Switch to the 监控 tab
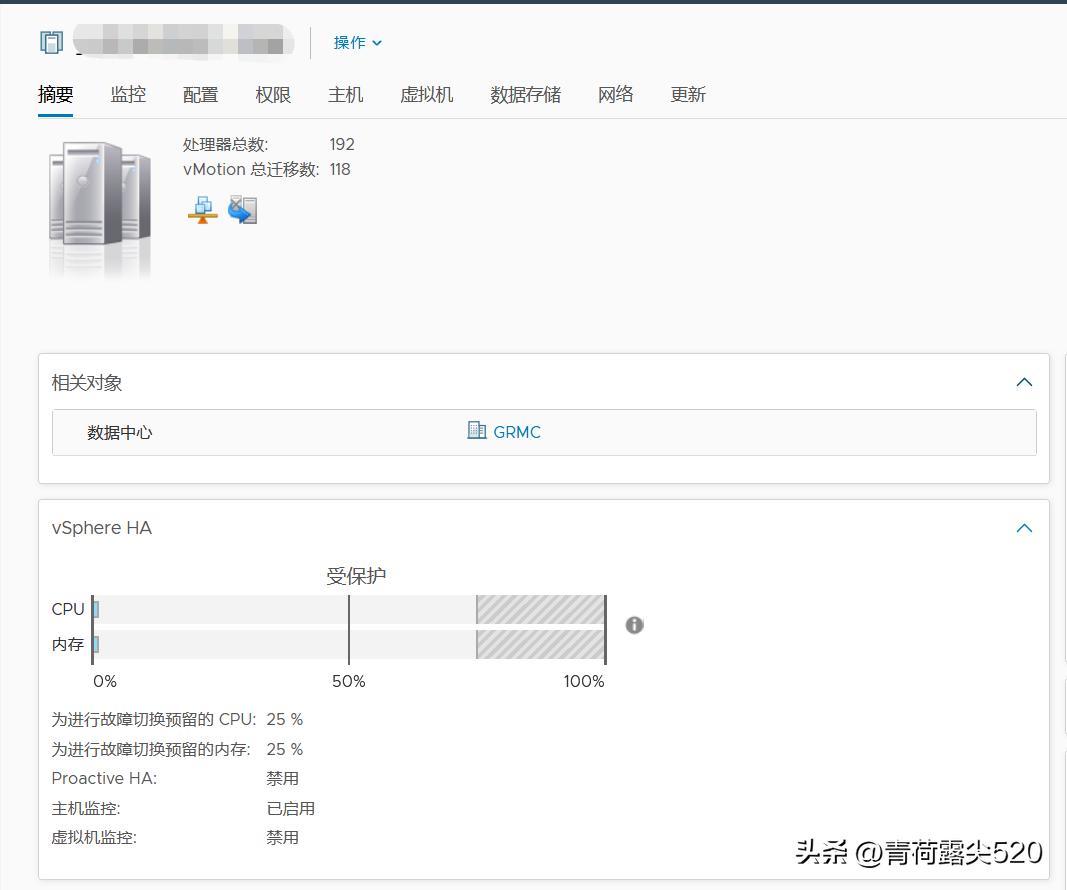Image resolution: width=1067 pixels, height=890 pixels. 128,94
